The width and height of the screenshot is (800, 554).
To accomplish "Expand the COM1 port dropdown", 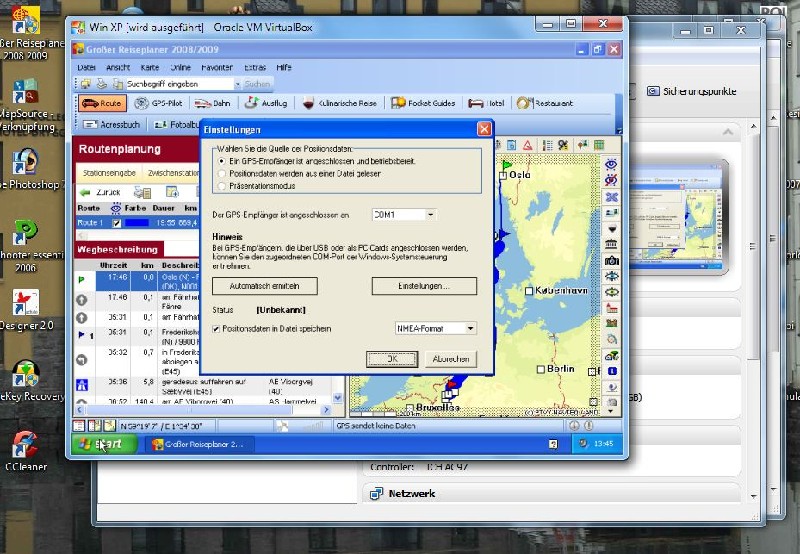I will 431,214.
